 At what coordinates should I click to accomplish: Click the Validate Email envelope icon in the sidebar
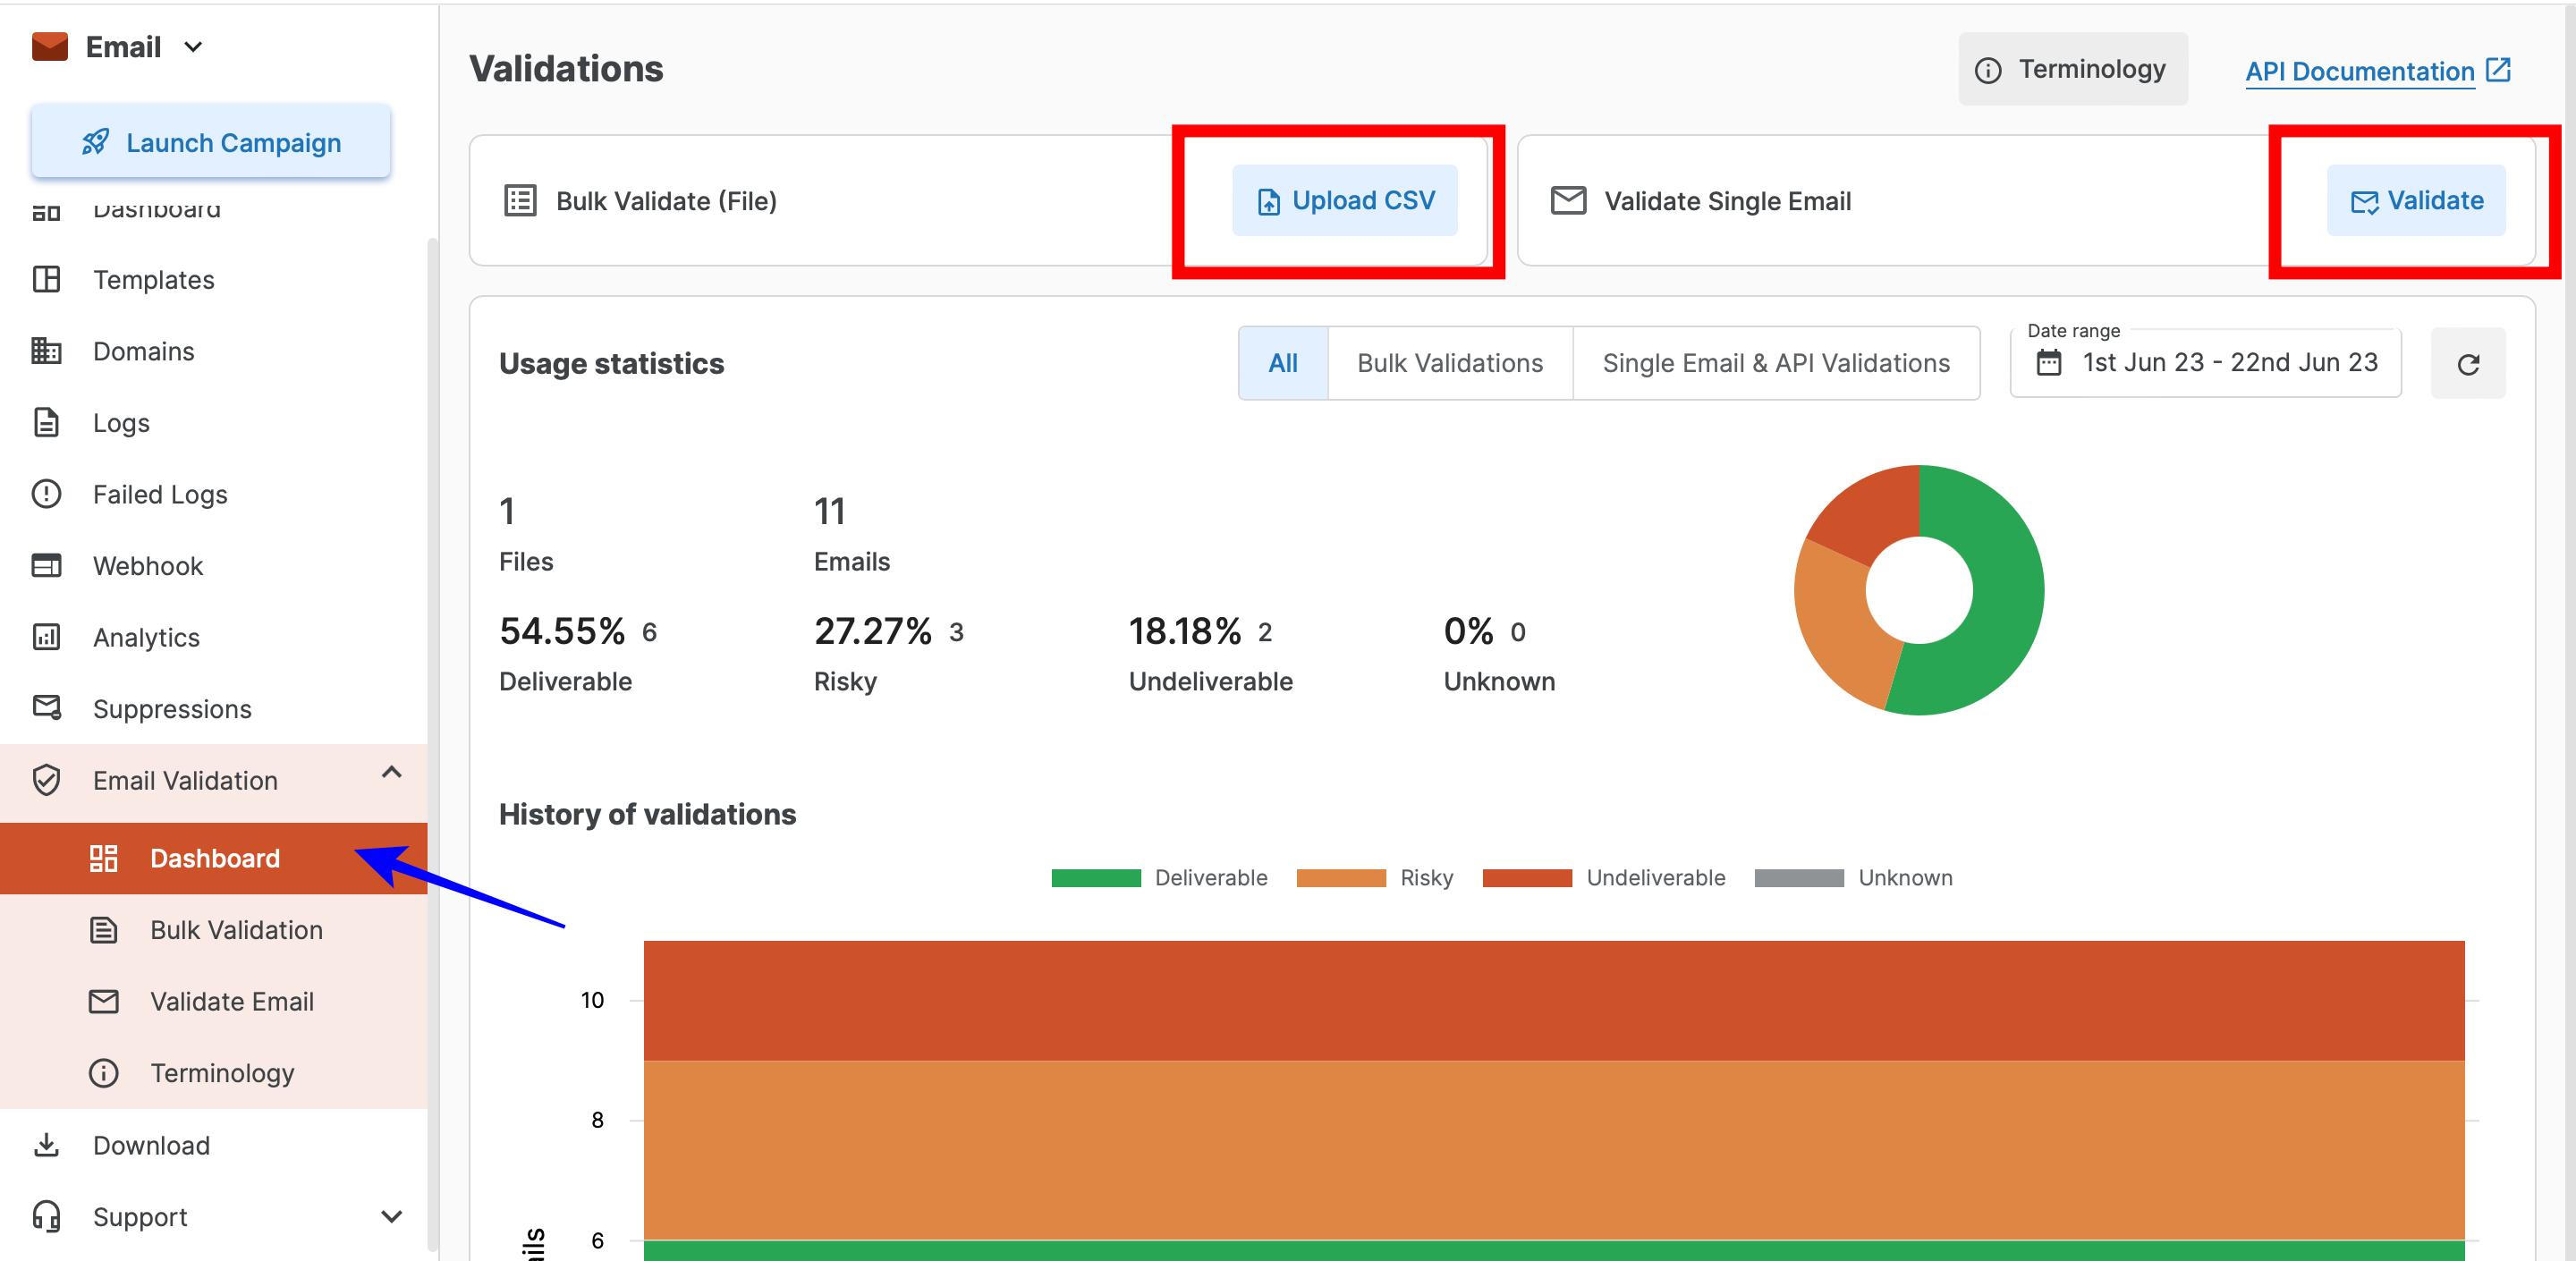[x=104, y=1001]
